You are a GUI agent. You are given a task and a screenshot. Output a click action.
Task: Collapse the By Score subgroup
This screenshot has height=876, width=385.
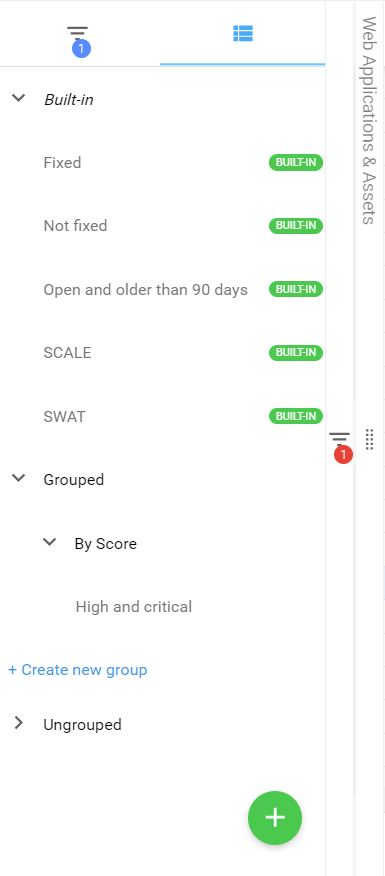(50, 542)
